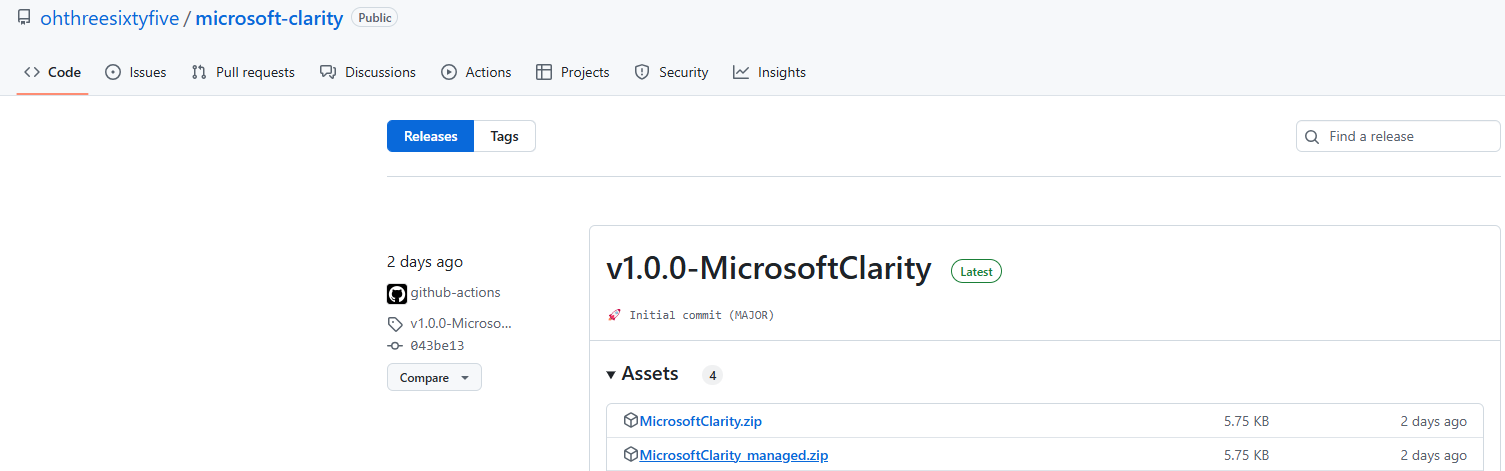Open the Issues tab
Viewport: 1505px width, 471px height.
[136, 72]
